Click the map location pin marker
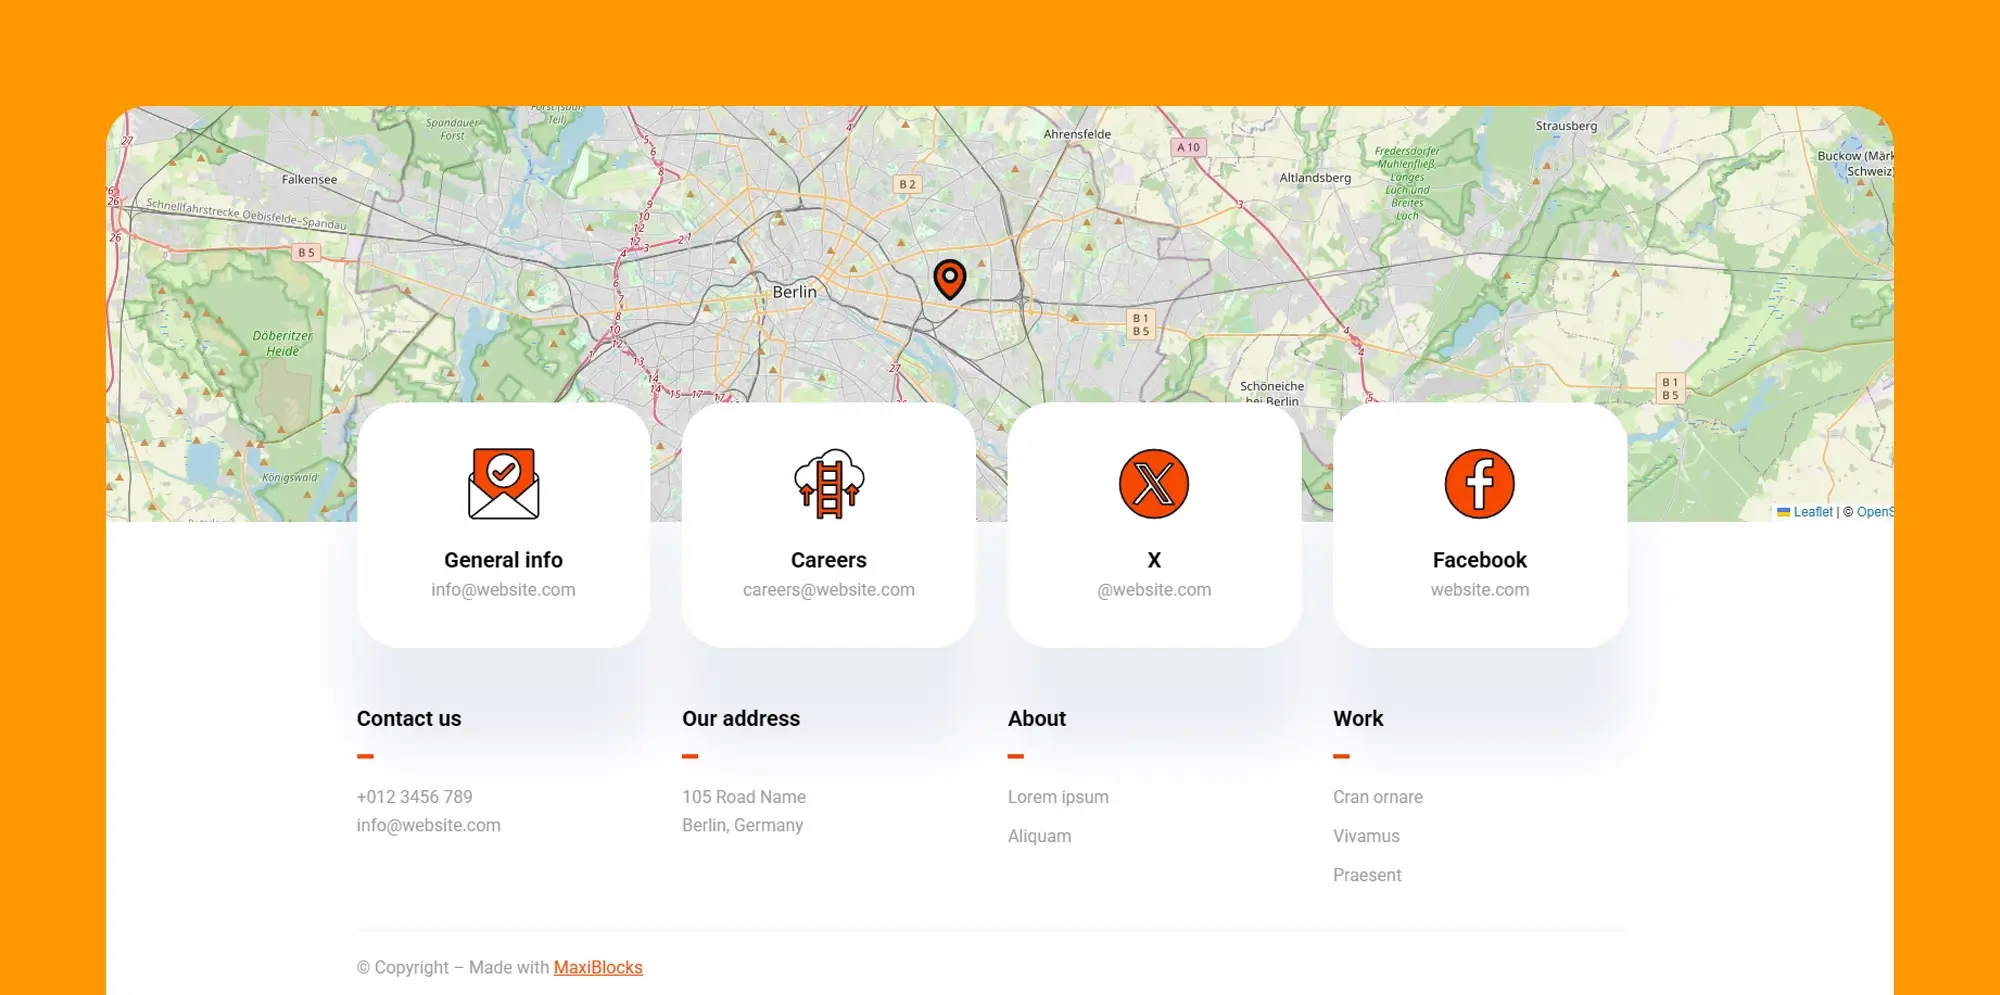This screenshot has width=2000, height=995. coord(949,279)
